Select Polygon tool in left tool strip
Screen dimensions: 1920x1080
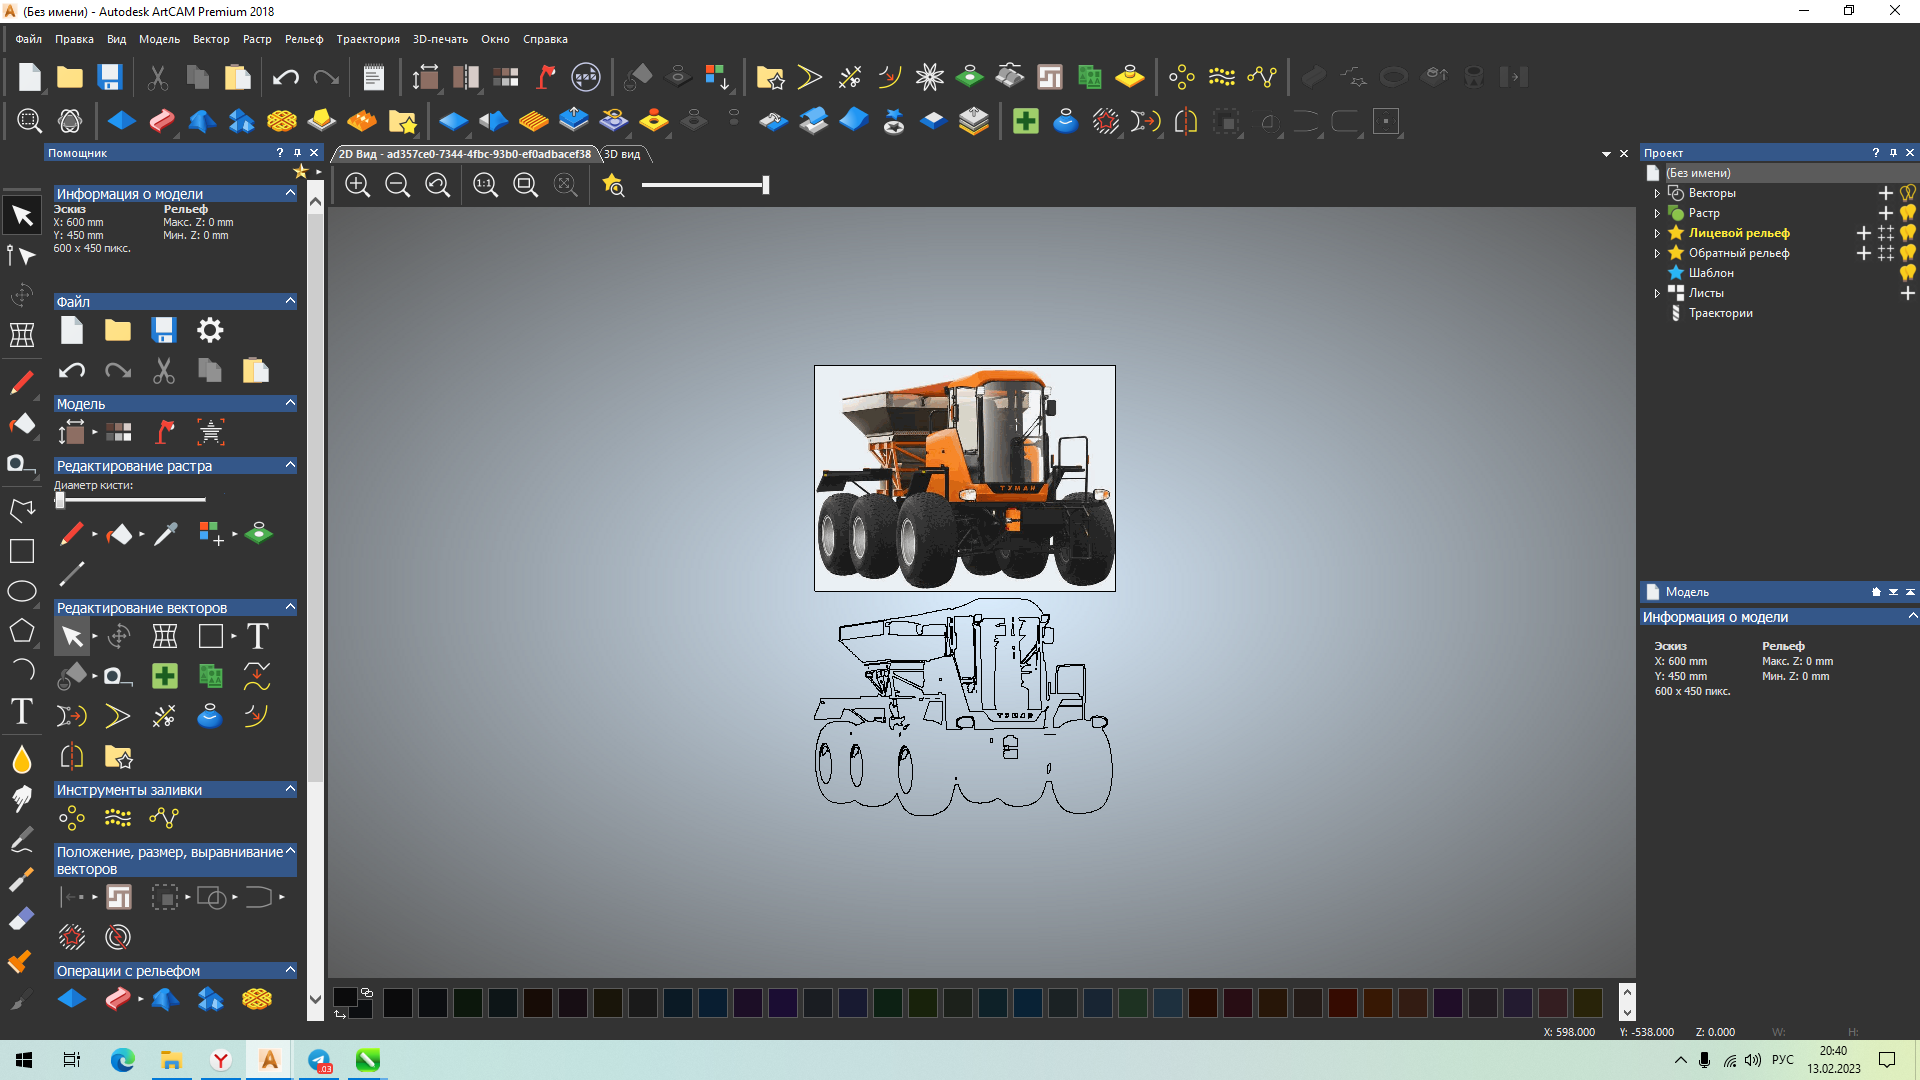[22, 631]
